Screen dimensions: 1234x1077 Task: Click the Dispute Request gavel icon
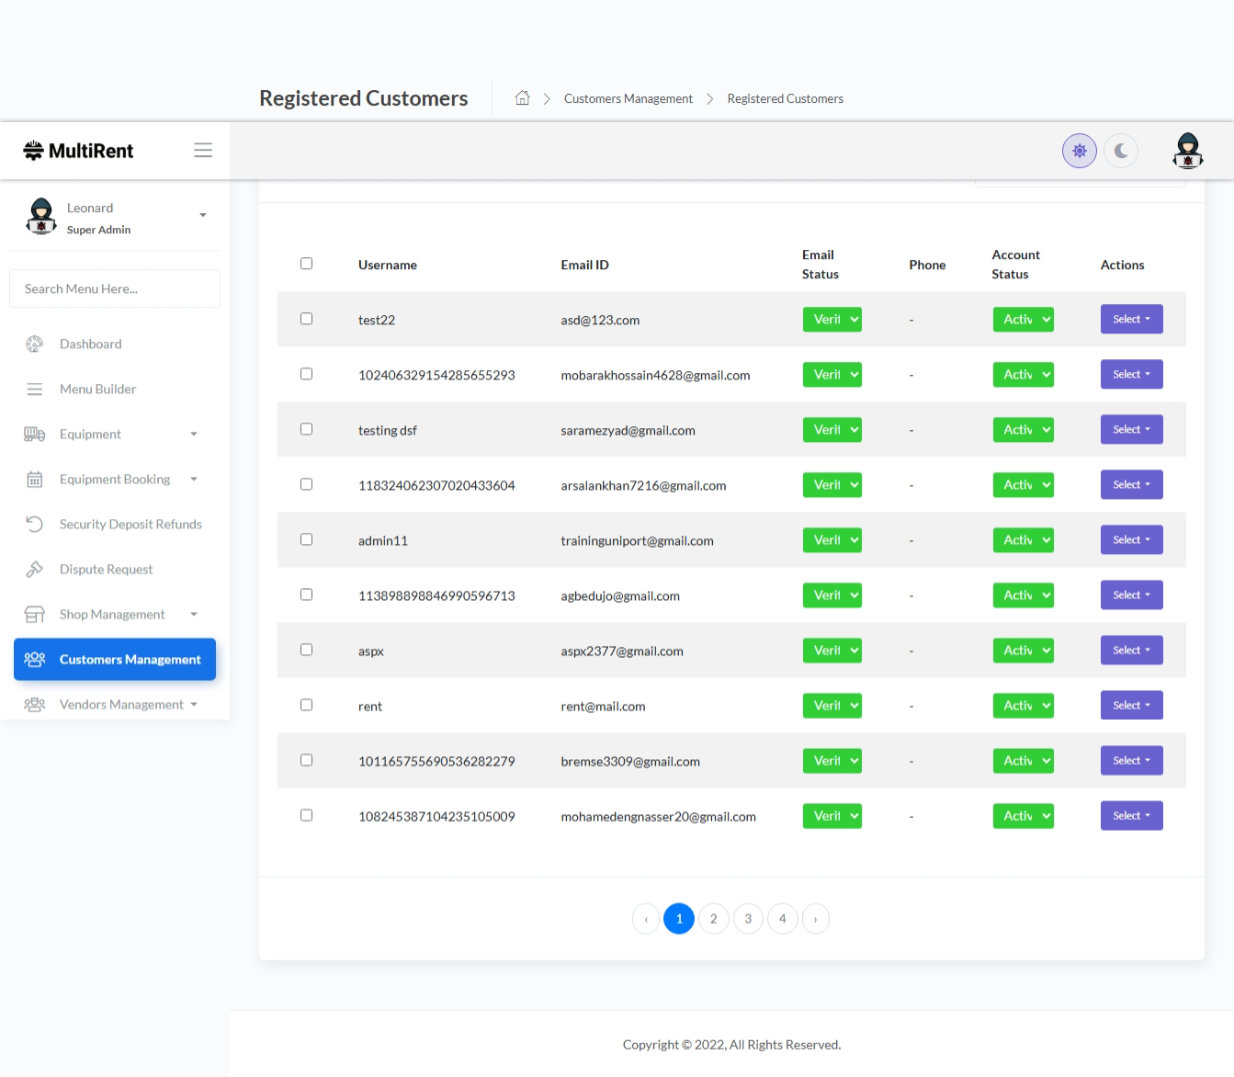coord(35,569)
